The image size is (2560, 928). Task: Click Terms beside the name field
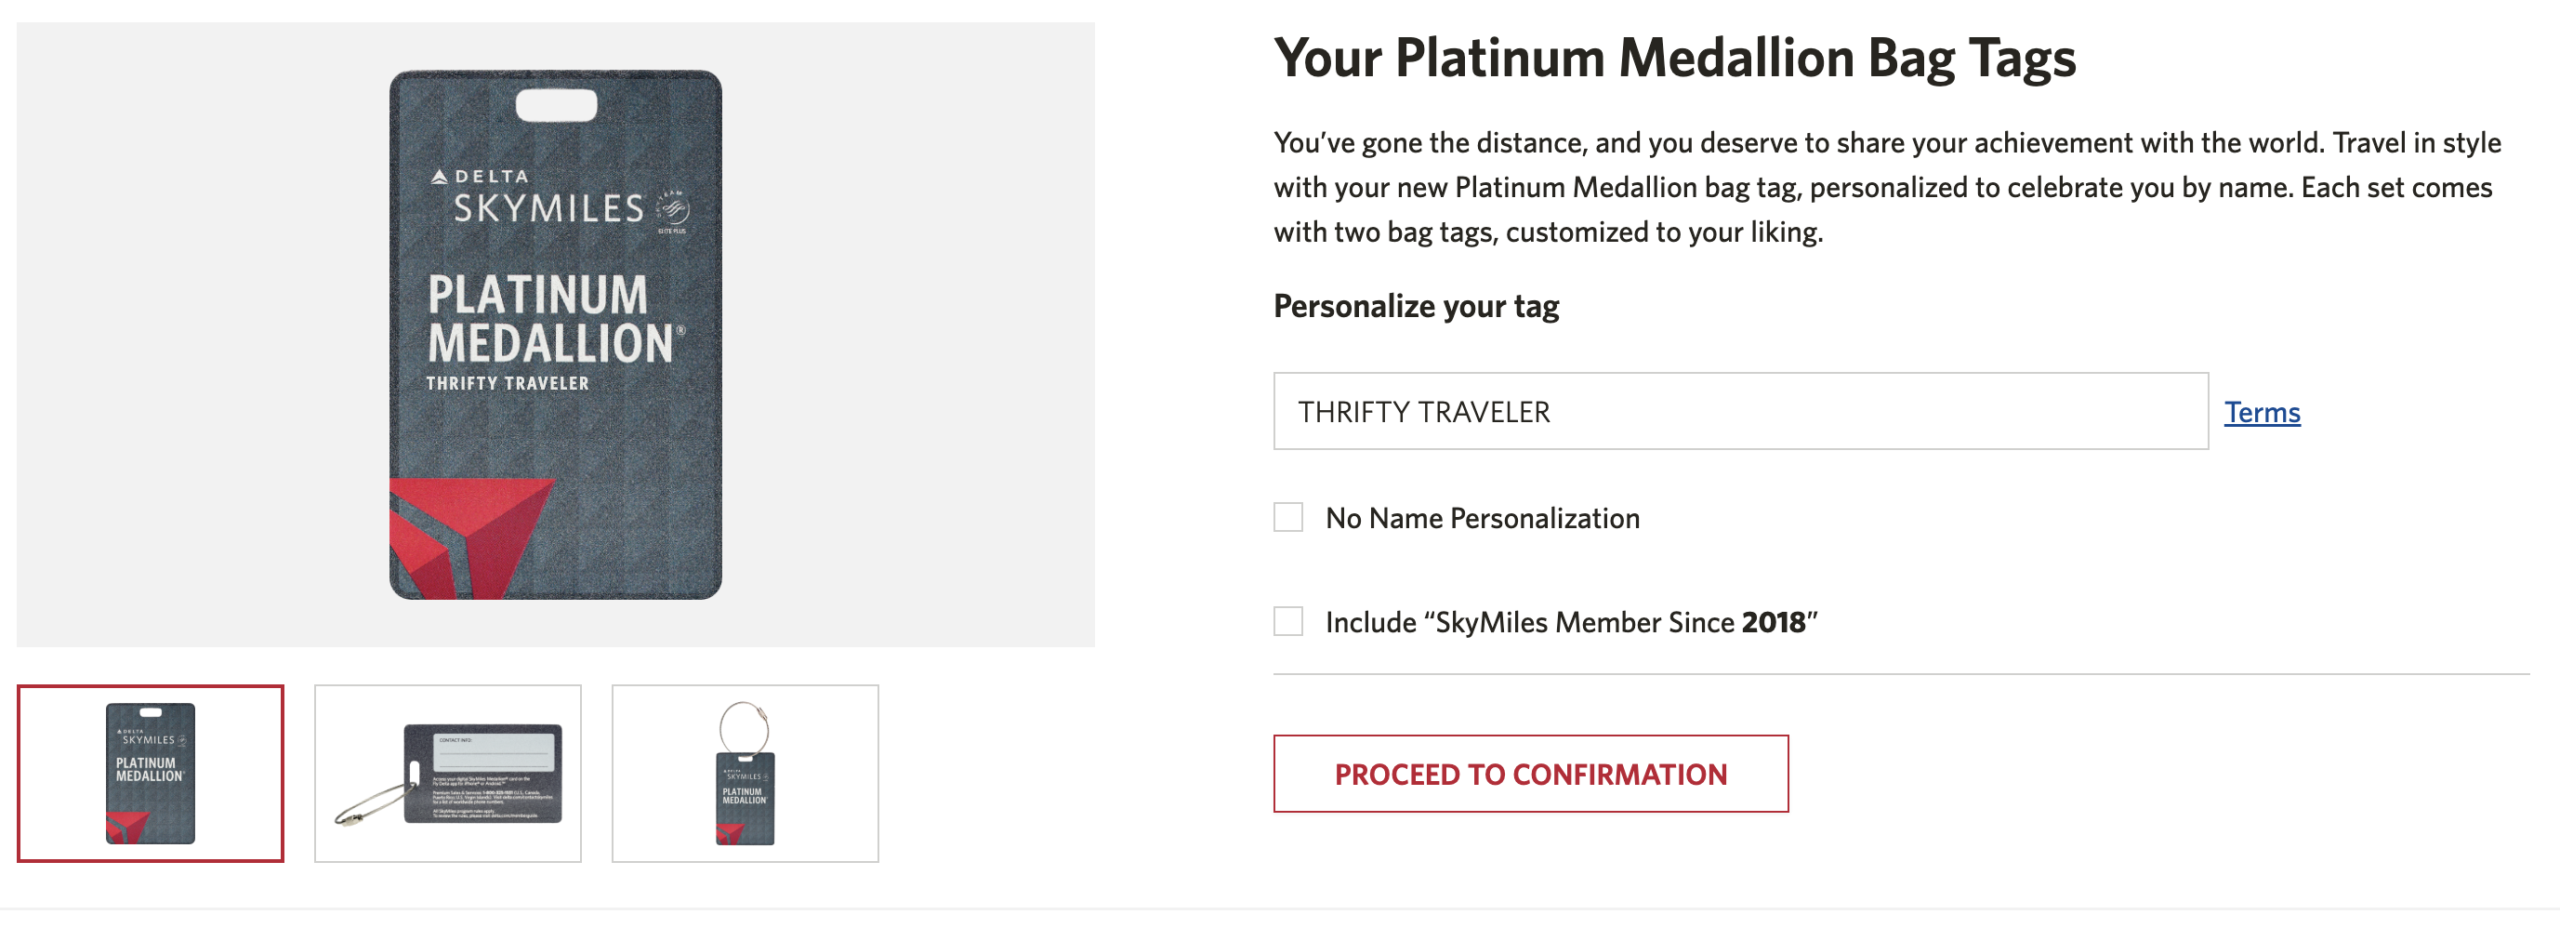(x=2262, y=411)
